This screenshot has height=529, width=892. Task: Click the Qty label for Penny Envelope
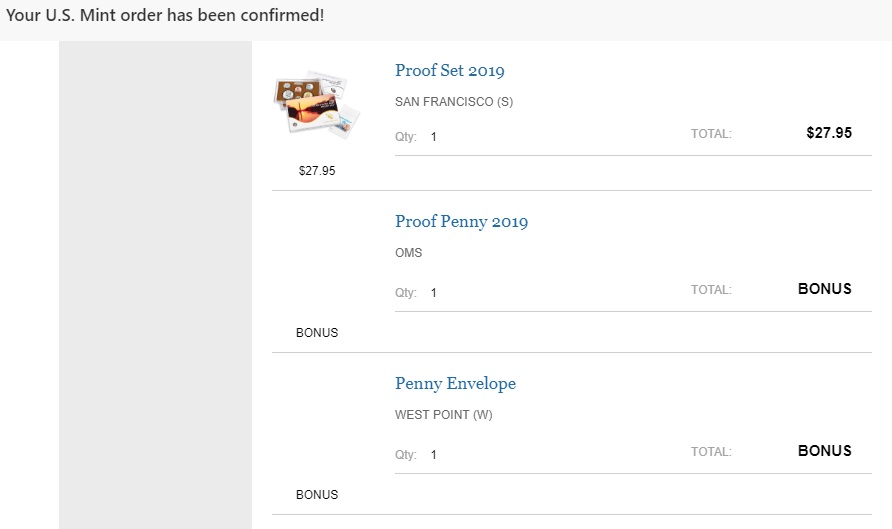405,455
